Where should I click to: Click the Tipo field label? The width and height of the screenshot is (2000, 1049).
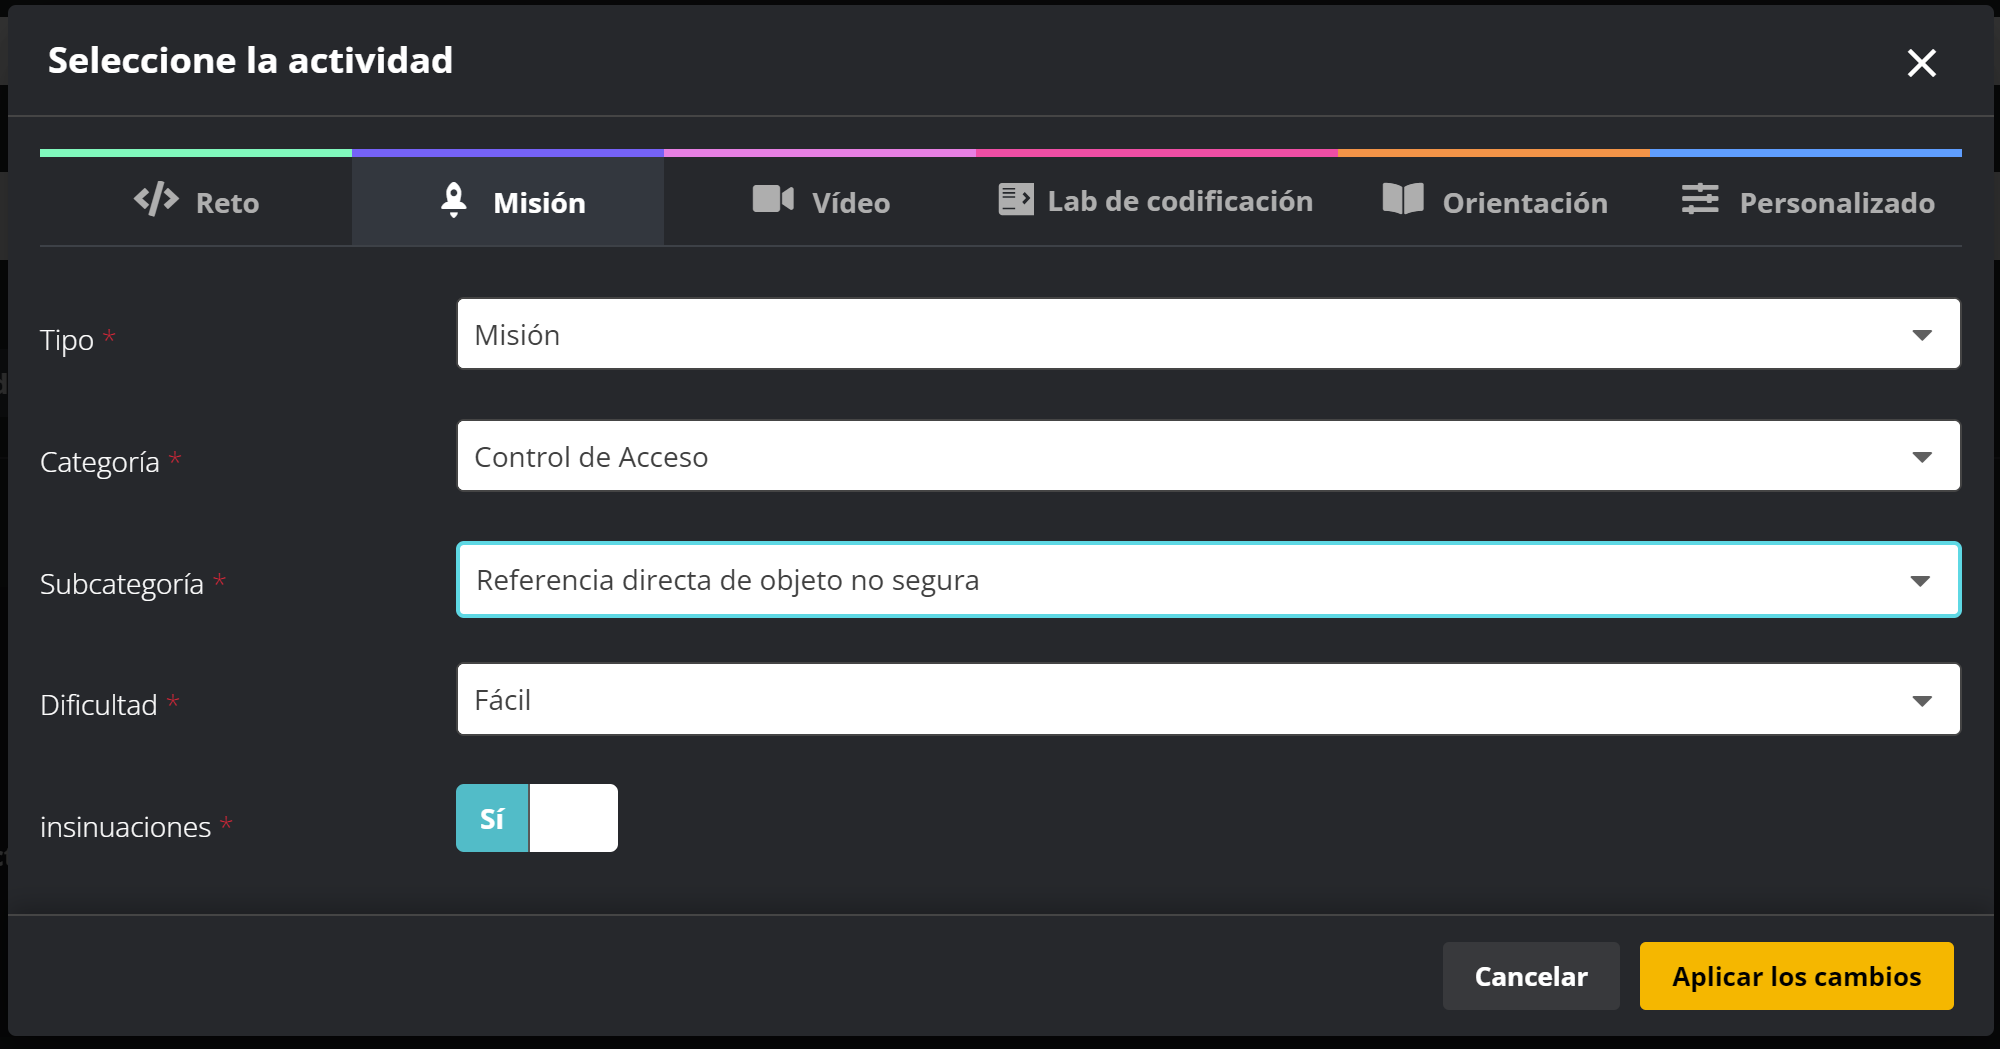coord(67,340)
